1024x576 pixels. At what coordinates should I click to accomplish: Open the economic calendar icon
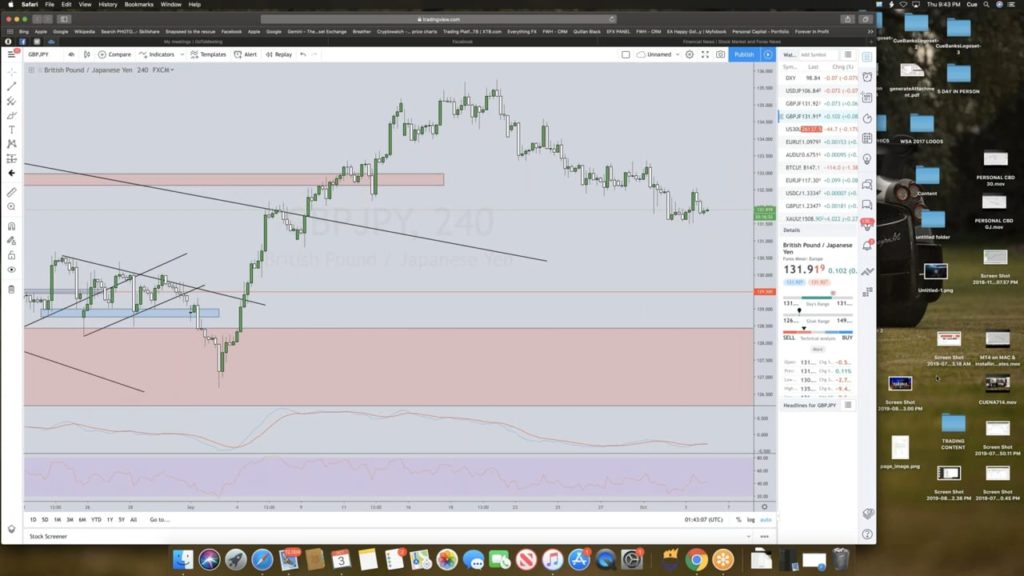point(867,138)
